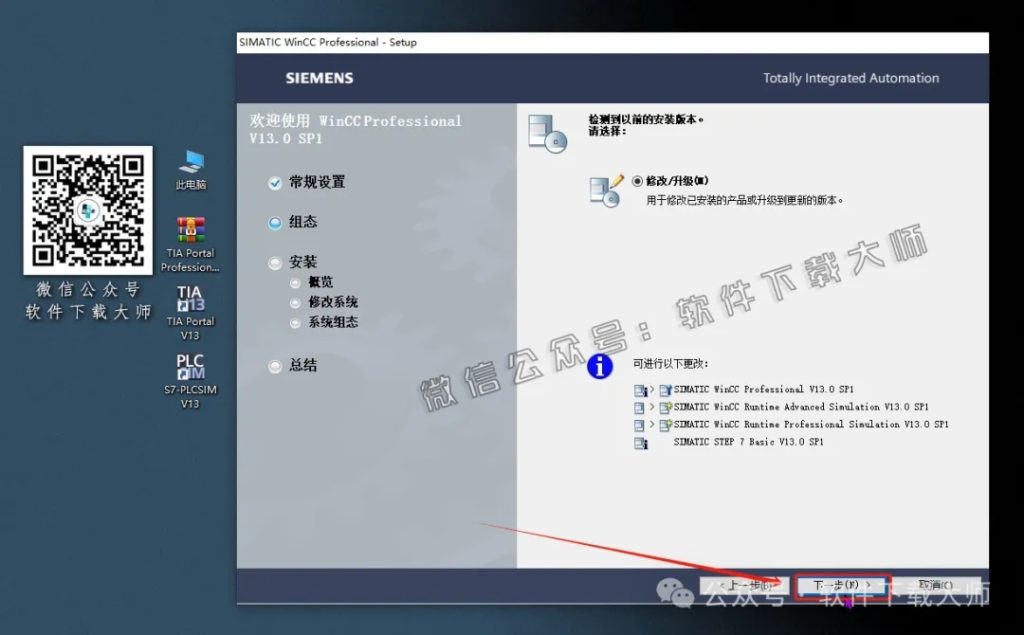Select the 总结 step in the sidebar
The image size is (1024, 635).
(297, 365)
